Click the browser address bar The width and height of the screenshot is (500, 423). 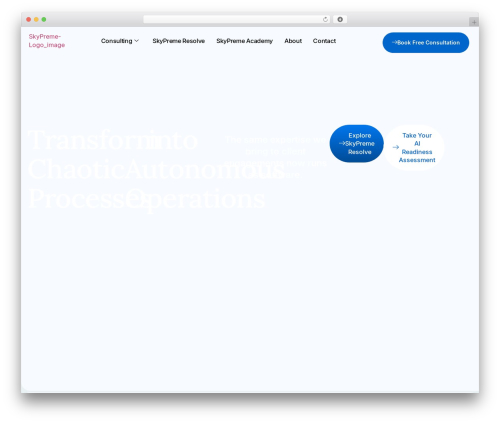[x=236, y=20]
